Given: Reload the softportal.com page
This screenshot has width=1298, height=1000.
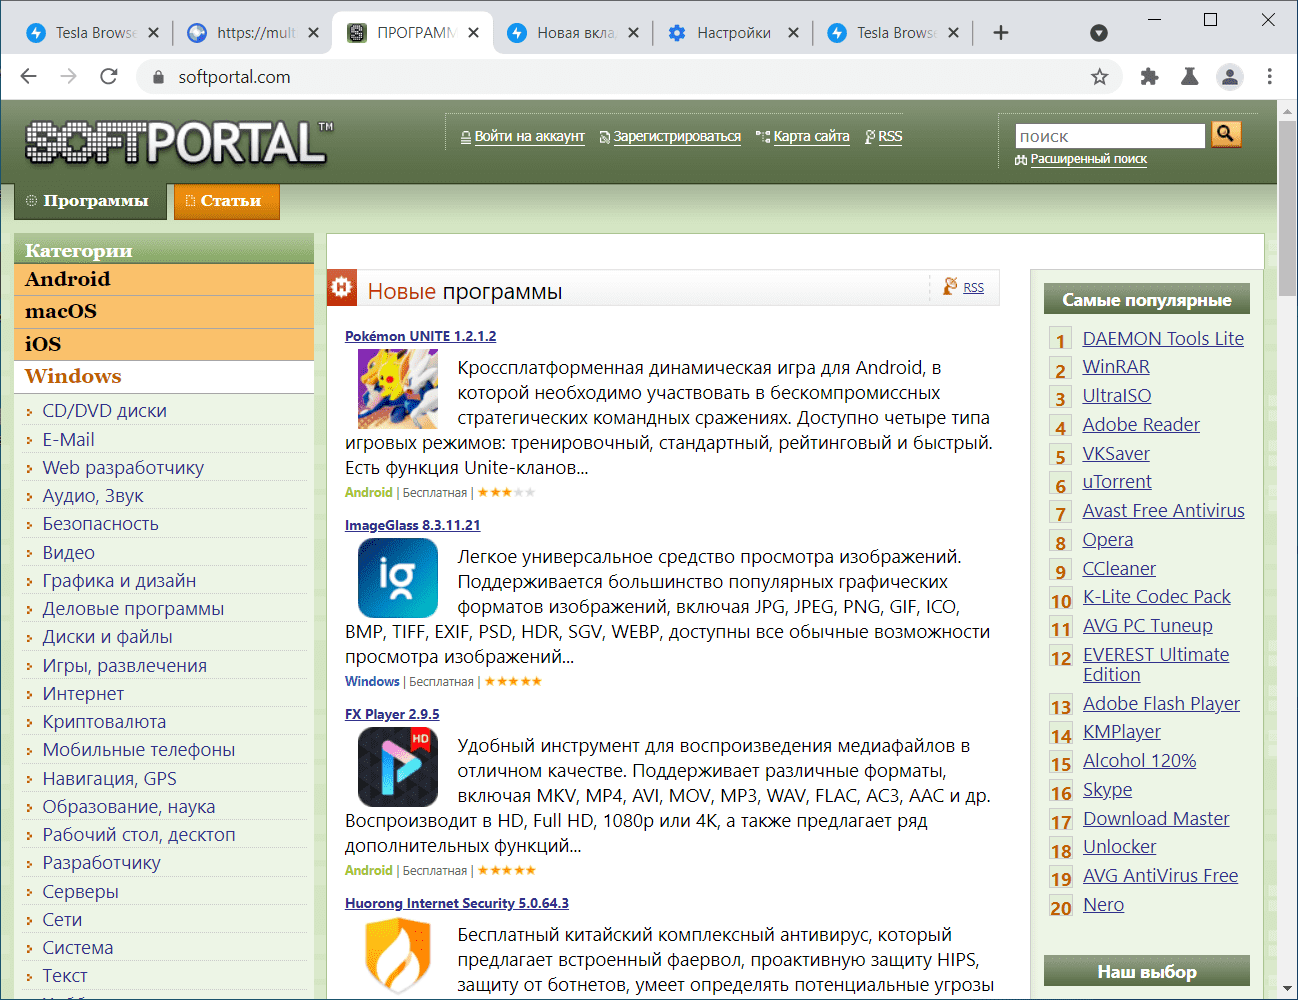Looking at the screenshot, I should [x=109, y=77].
